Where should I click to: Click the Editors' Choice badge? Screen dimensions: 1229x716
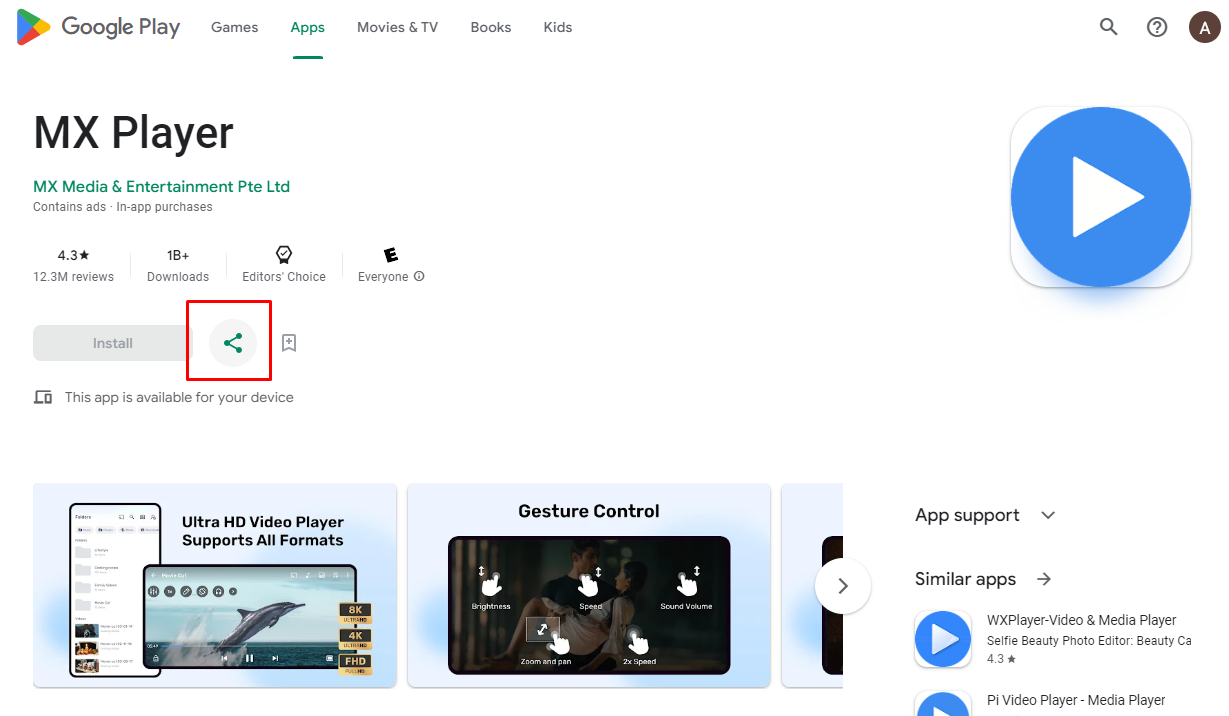click(x=283, y=254)
